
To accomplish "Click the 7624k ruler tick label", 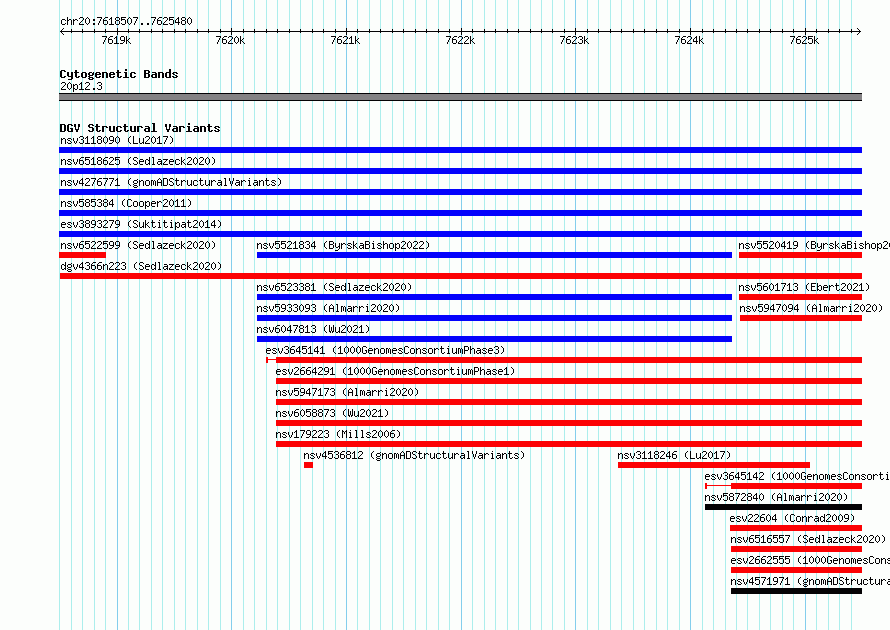I will click(x=689, y=40).
